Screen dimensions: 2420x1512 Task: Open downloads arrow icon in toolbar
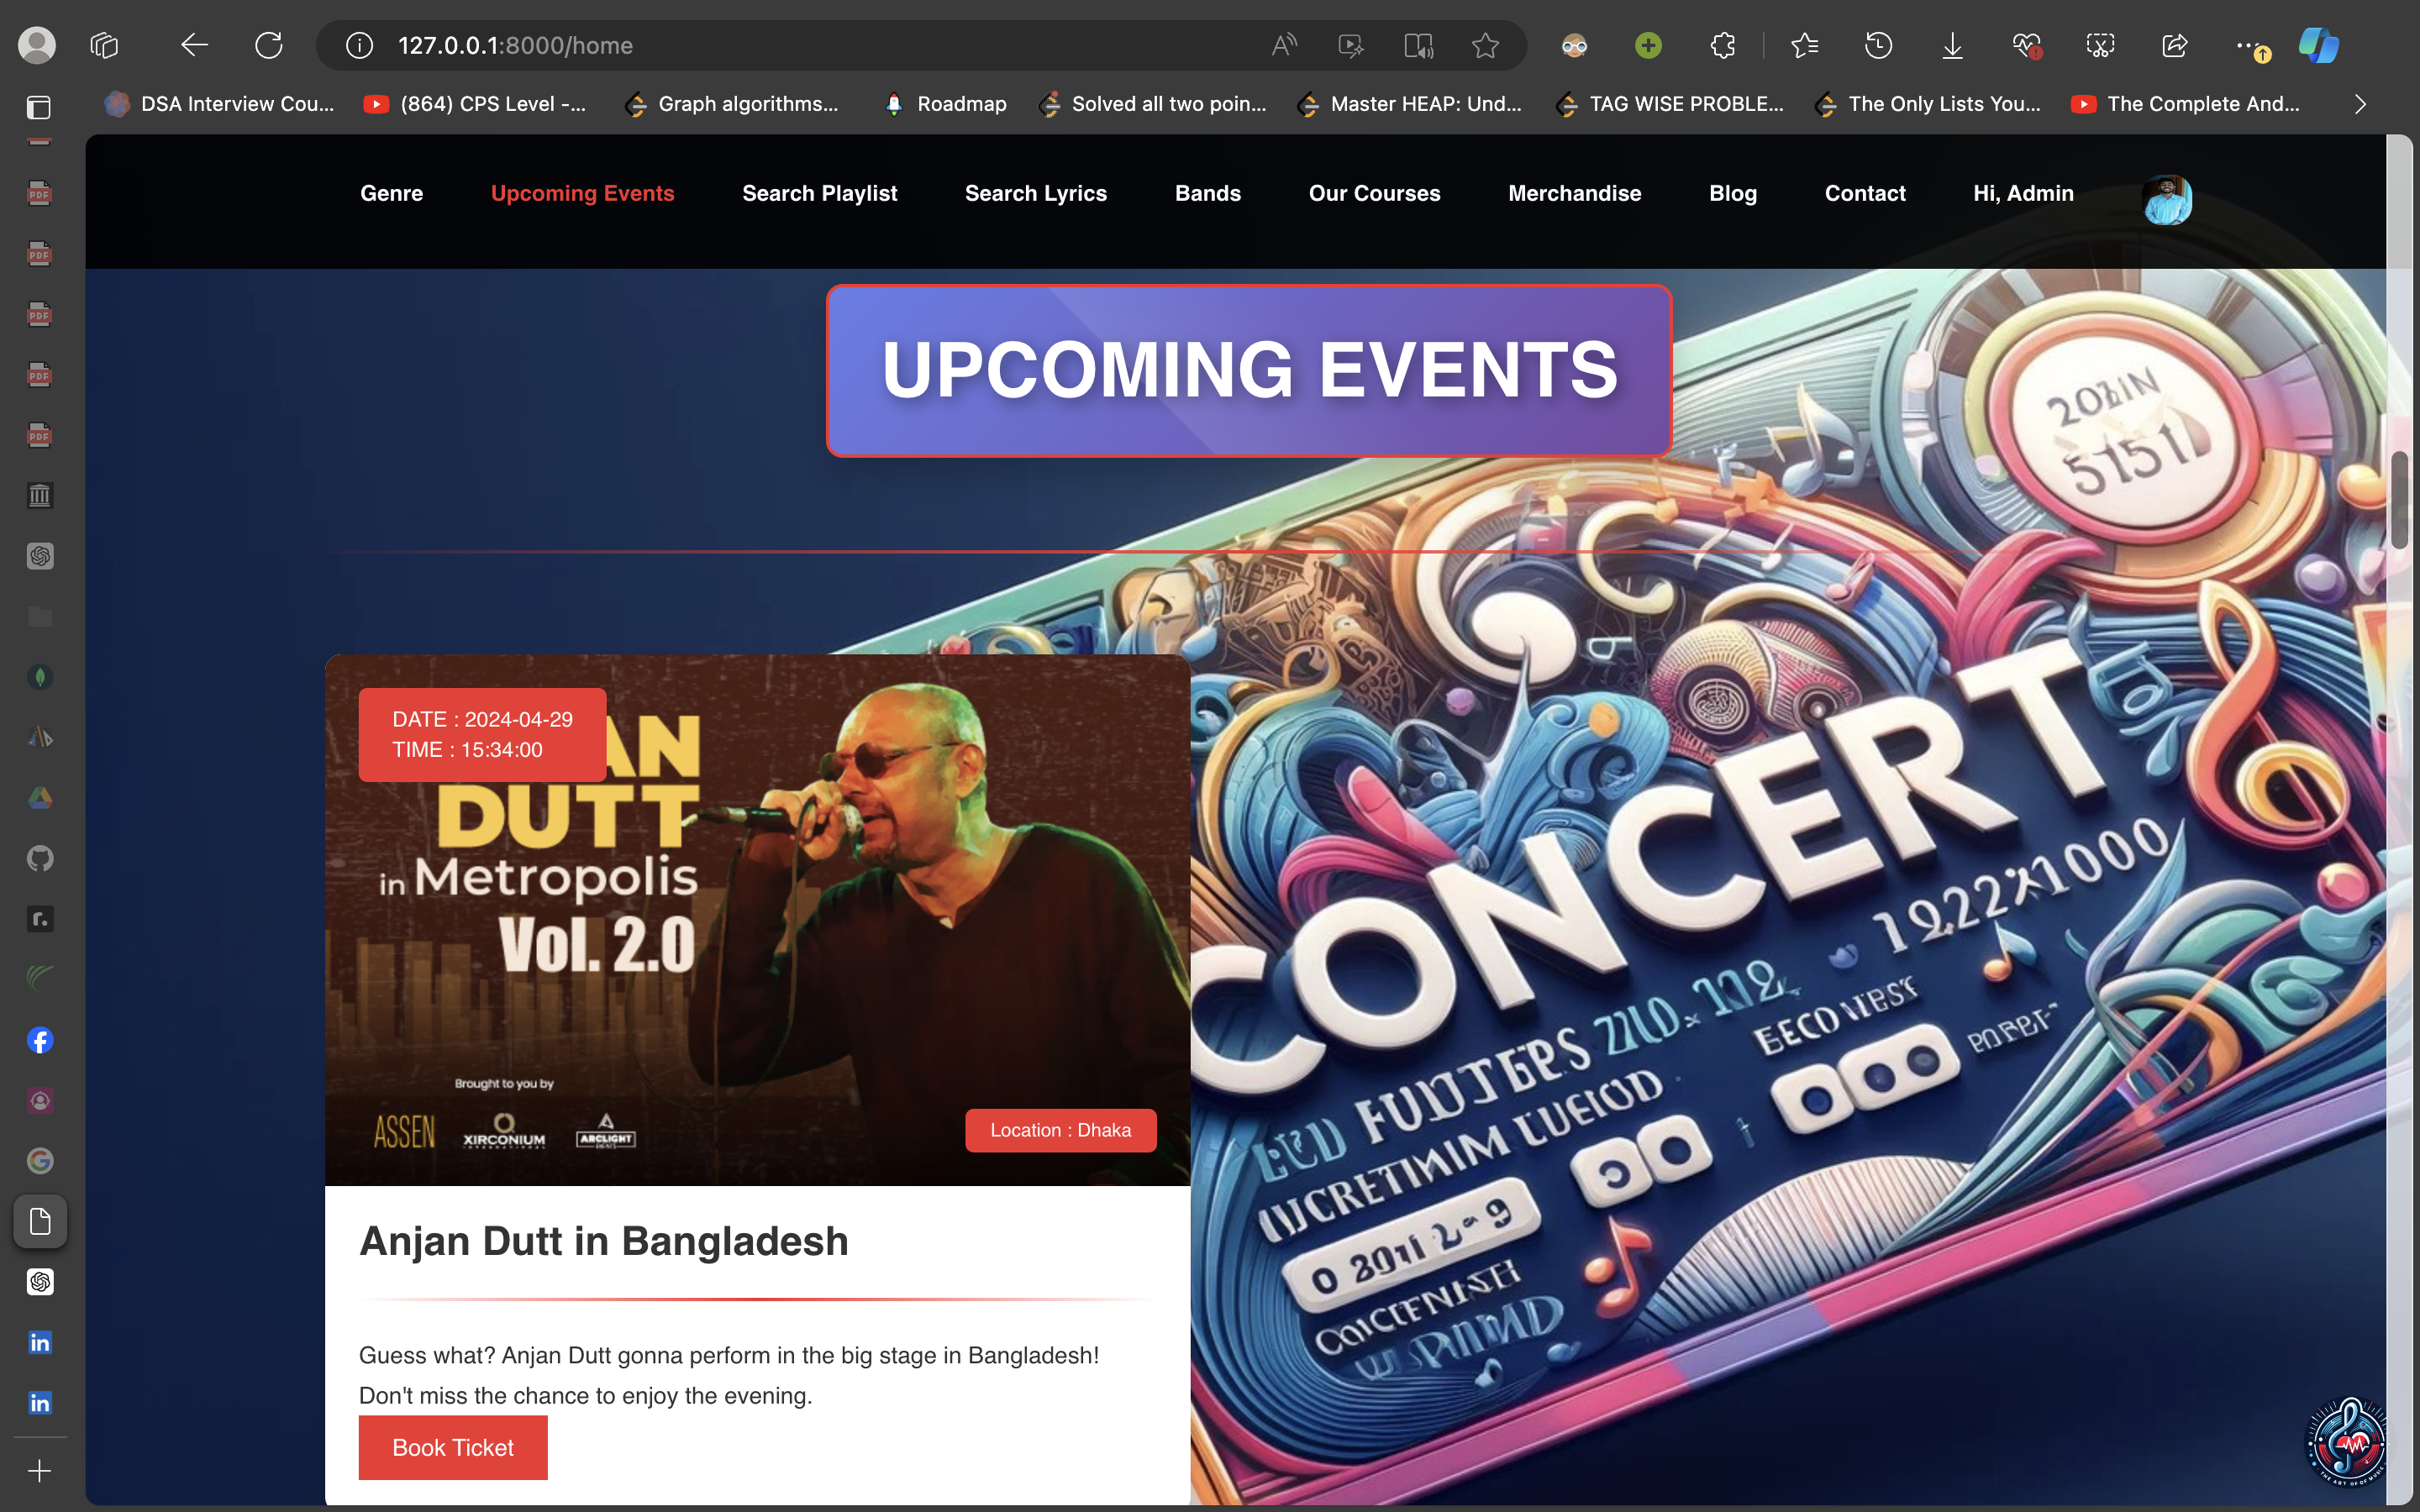click(1952, 45)
